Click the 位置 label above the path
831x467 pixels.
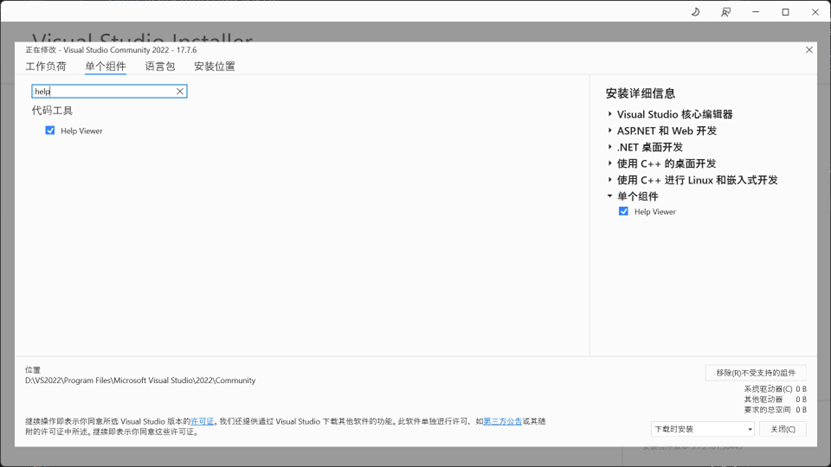(x=33, y=370)
